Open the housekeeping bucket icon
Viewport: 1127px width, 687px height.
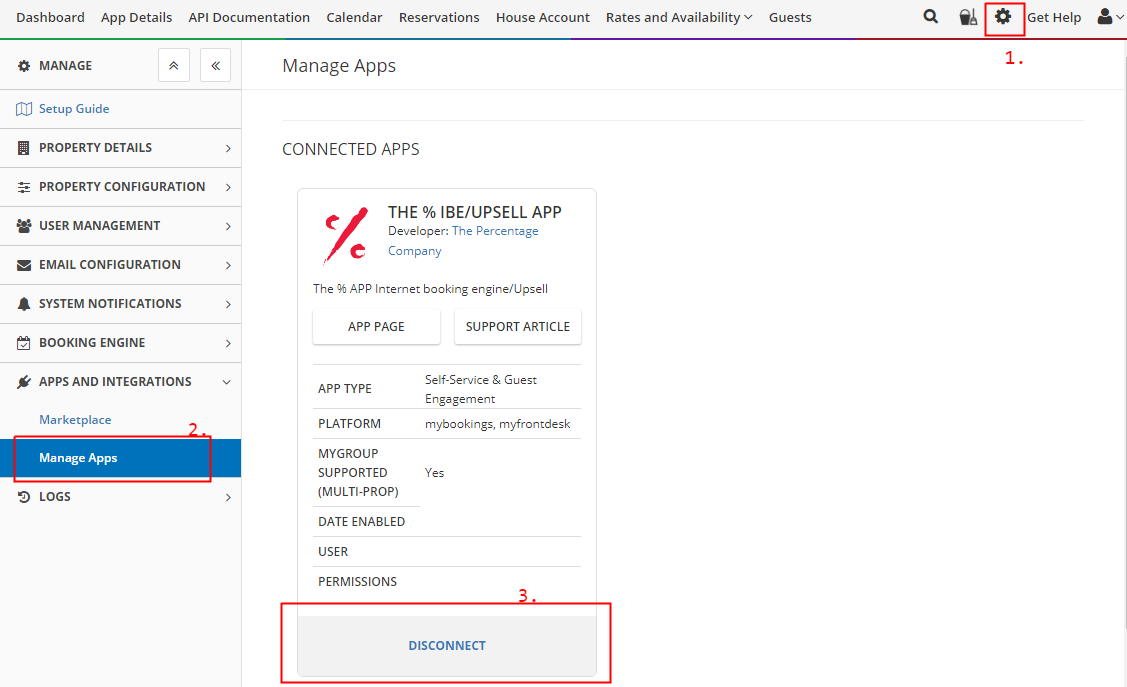pos(968,17)
